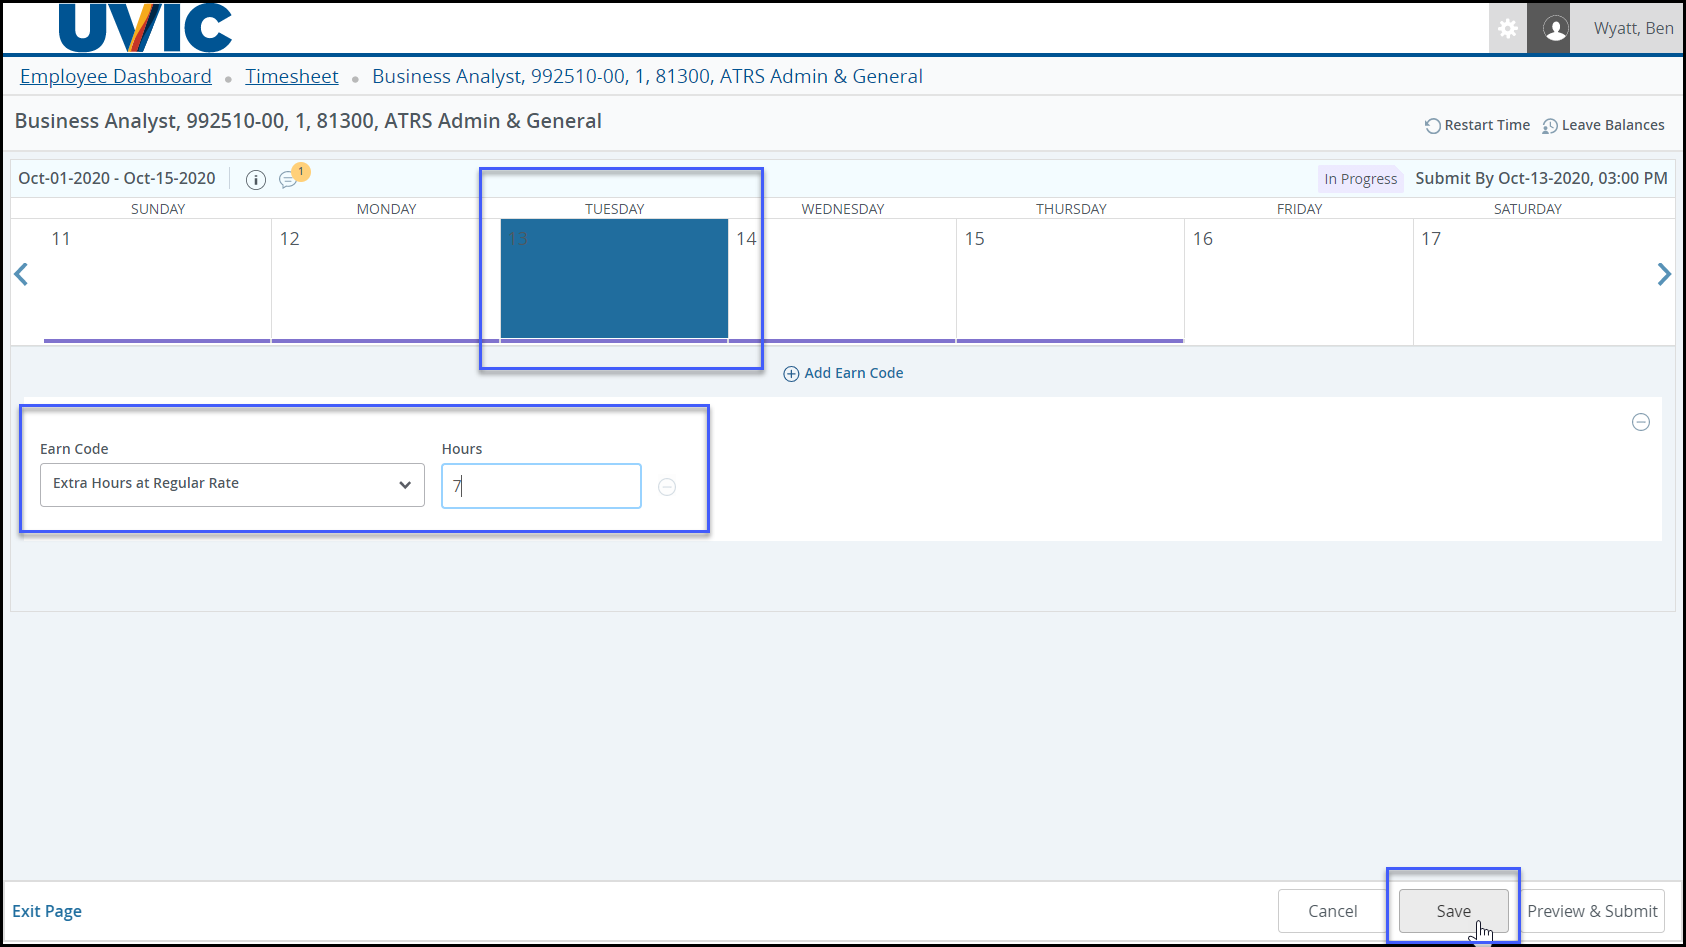Advance to next week arrow
Image resolution: width=1686 pixels, height=947 pixels.
[1663, 274]
